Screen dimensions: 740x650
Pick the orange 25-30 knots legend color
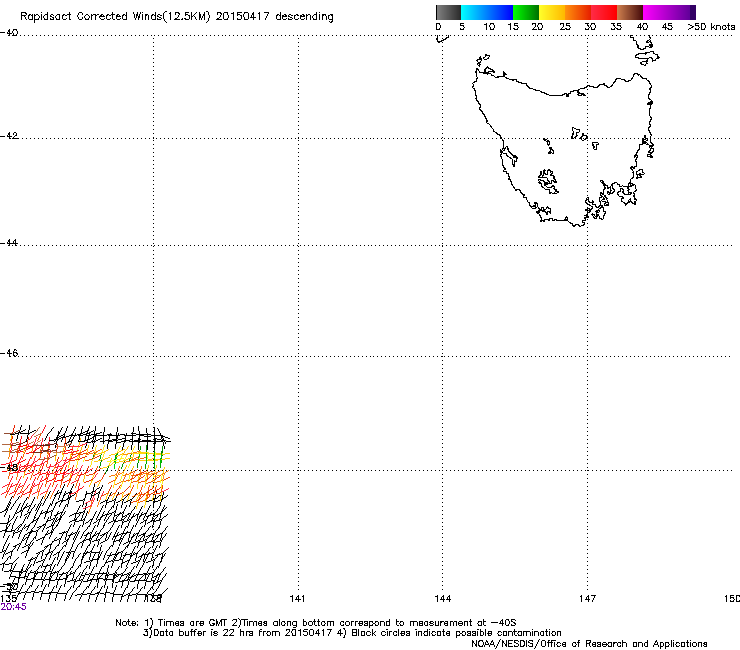click(578, 12)
